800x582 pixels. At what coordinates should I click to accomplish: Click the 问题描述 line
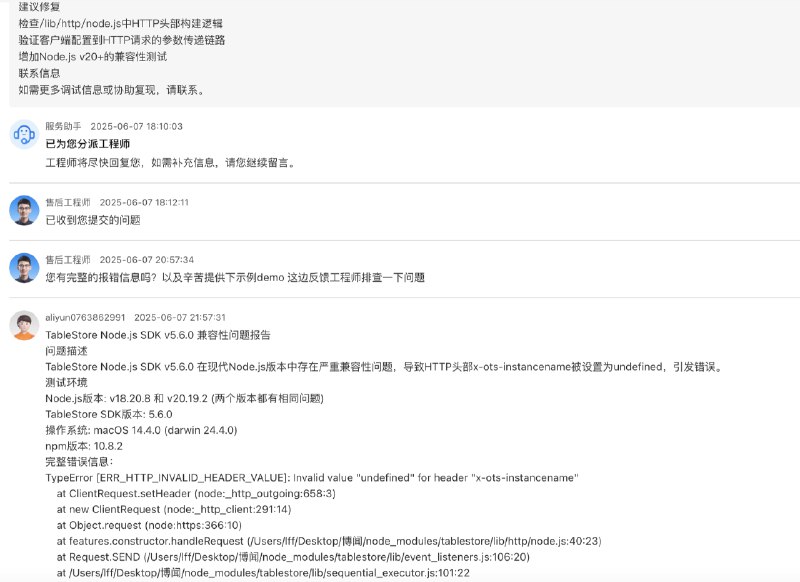click(x=66, y=351)
